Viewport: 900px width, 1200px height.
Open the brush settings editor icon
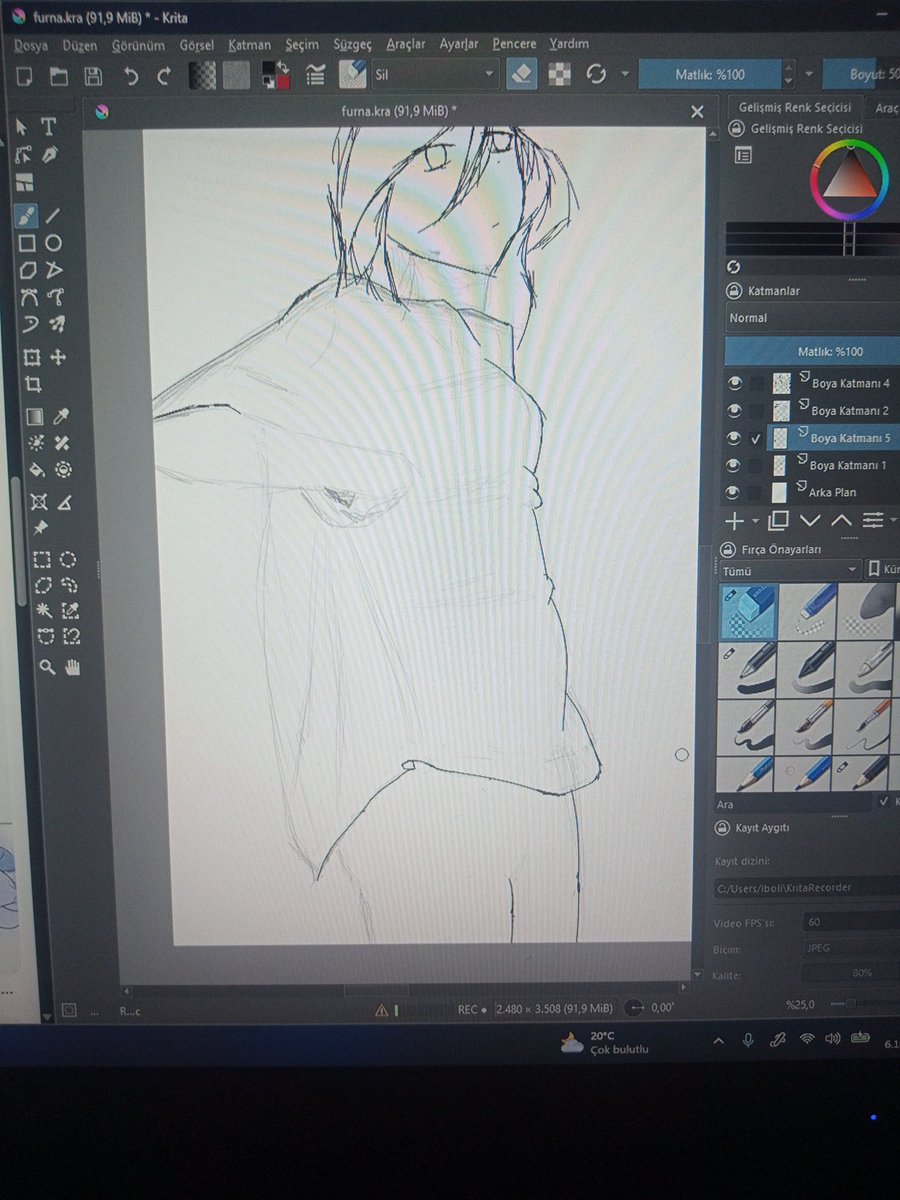(316, 75)
